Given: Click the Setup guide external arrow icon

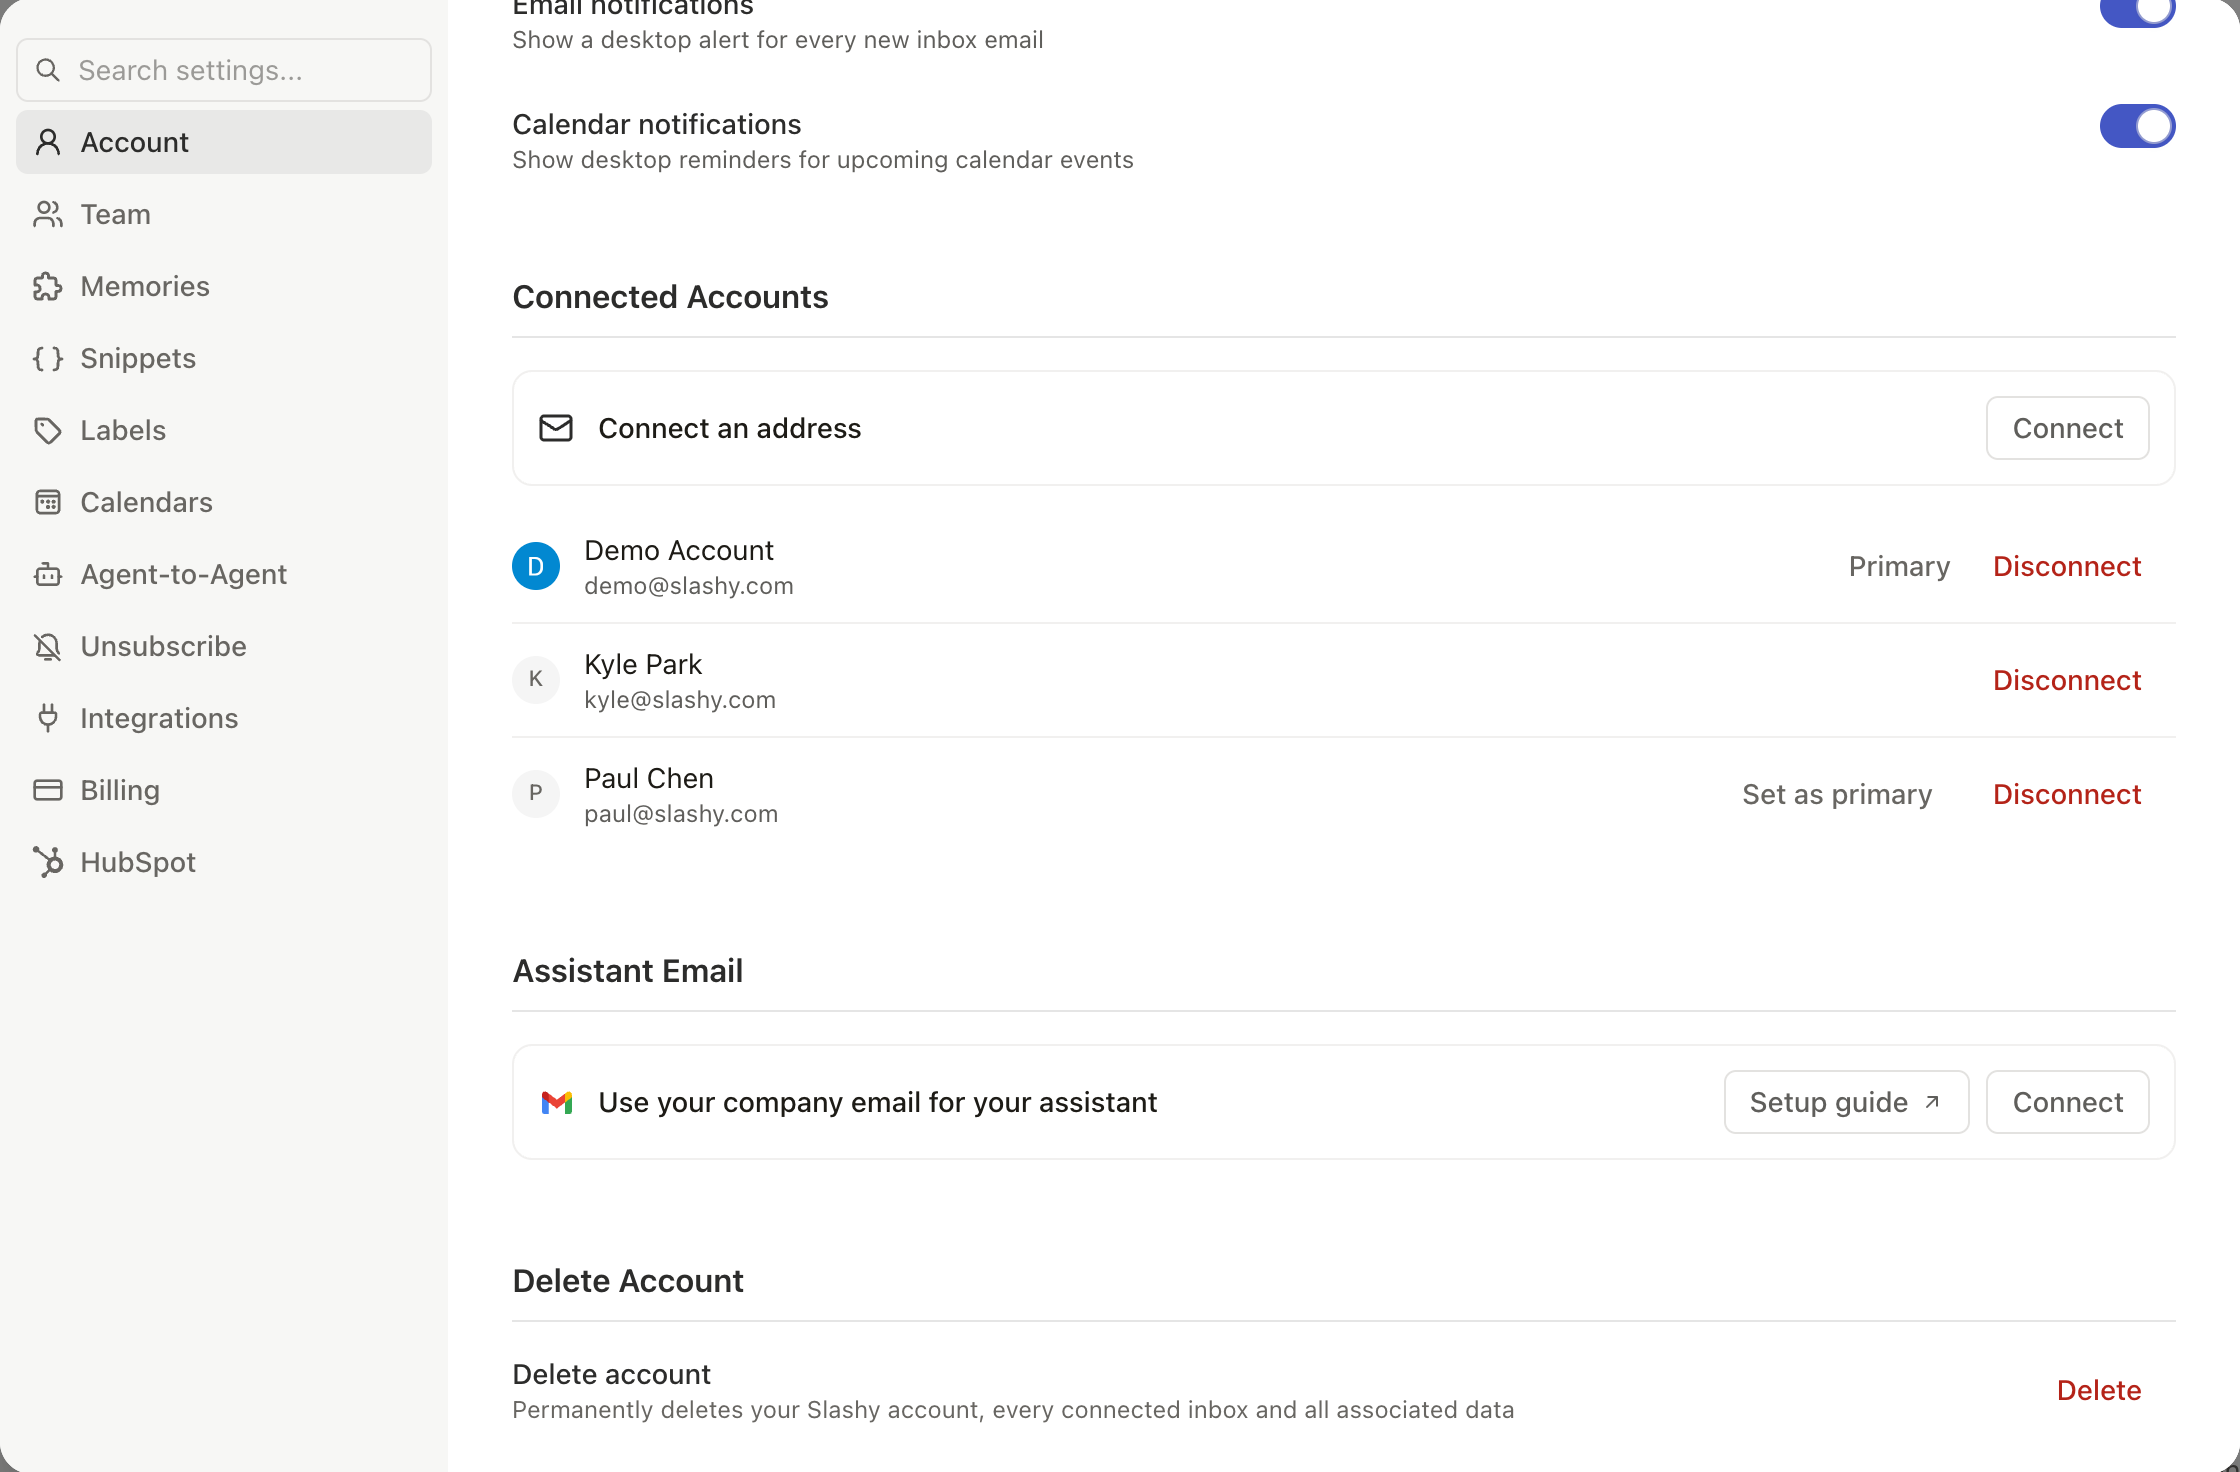Looking at the screenshot, I should point(1932,1102).
